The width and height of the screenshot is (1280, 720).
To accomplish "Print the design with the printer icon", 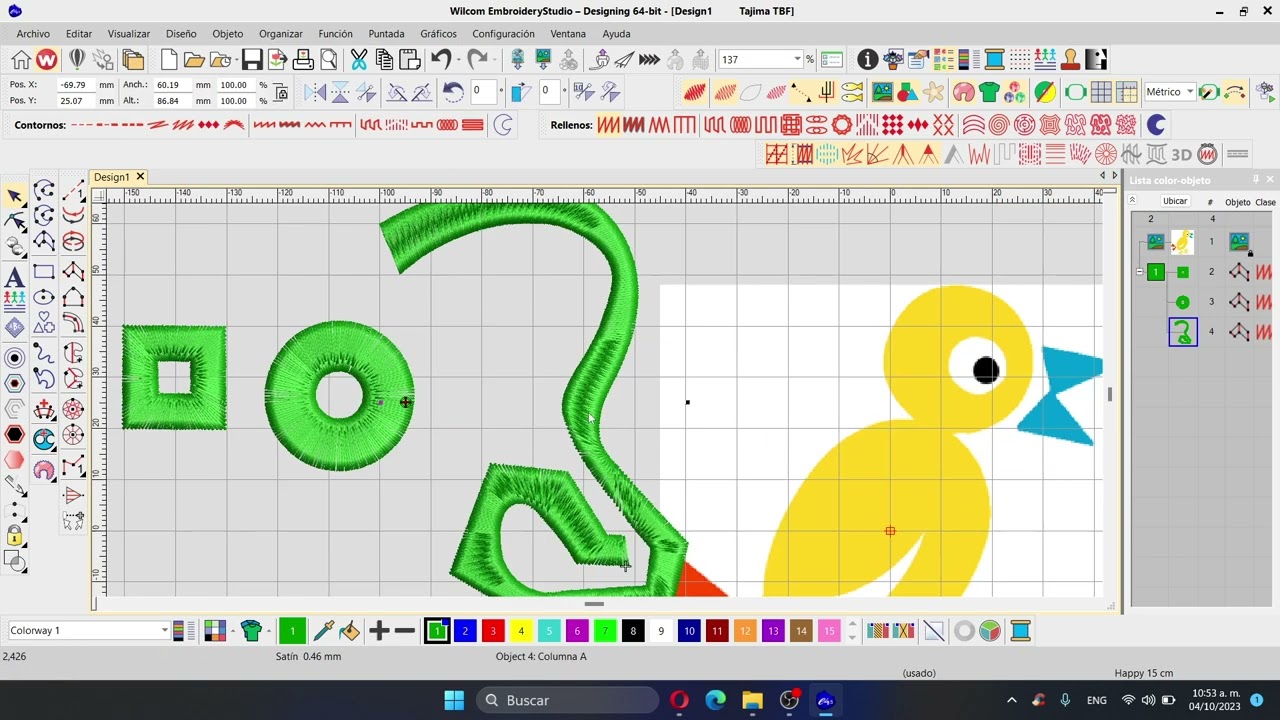I will [303, 60].
